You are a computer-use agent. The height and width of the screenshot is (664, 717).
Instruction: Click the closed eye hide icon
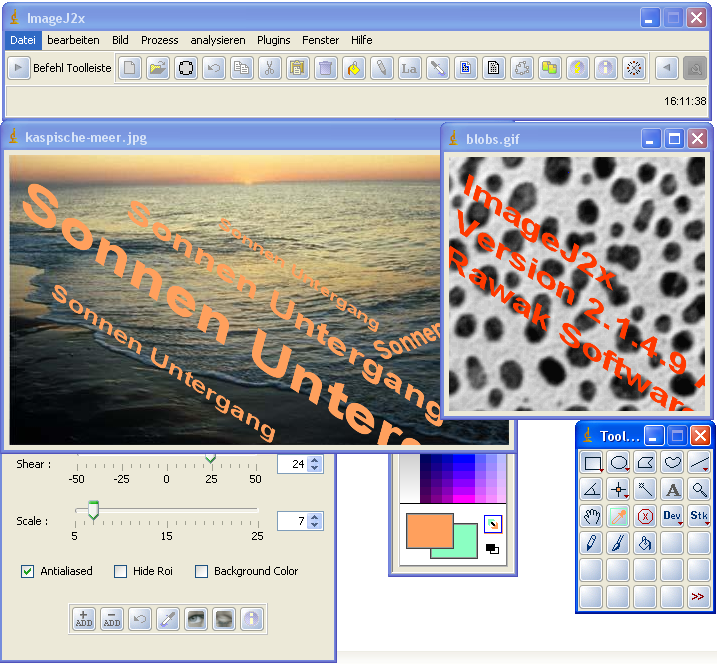tap(224, 620)
